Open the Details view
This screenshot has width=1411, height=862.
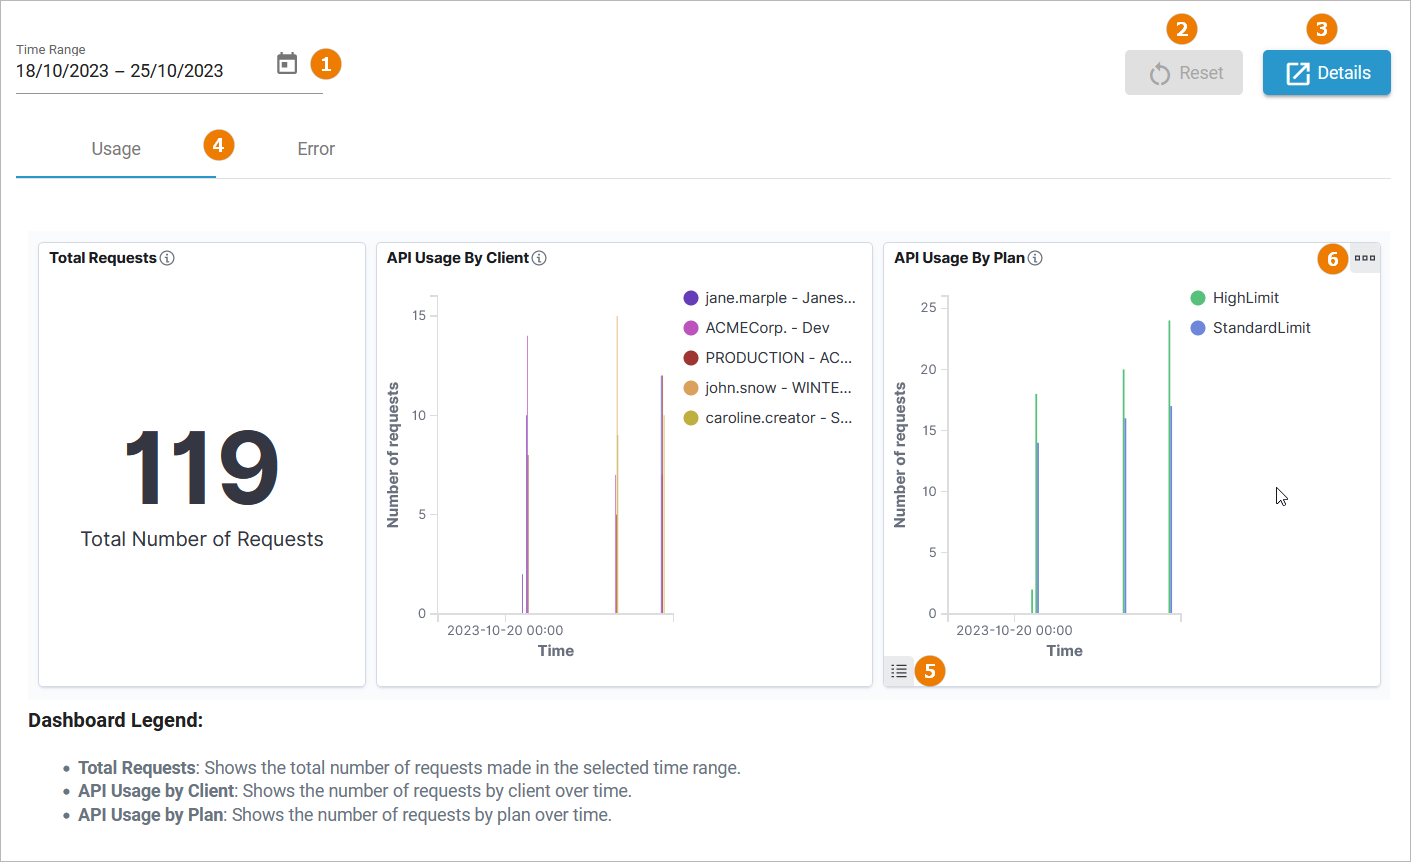coord(1326,72)
